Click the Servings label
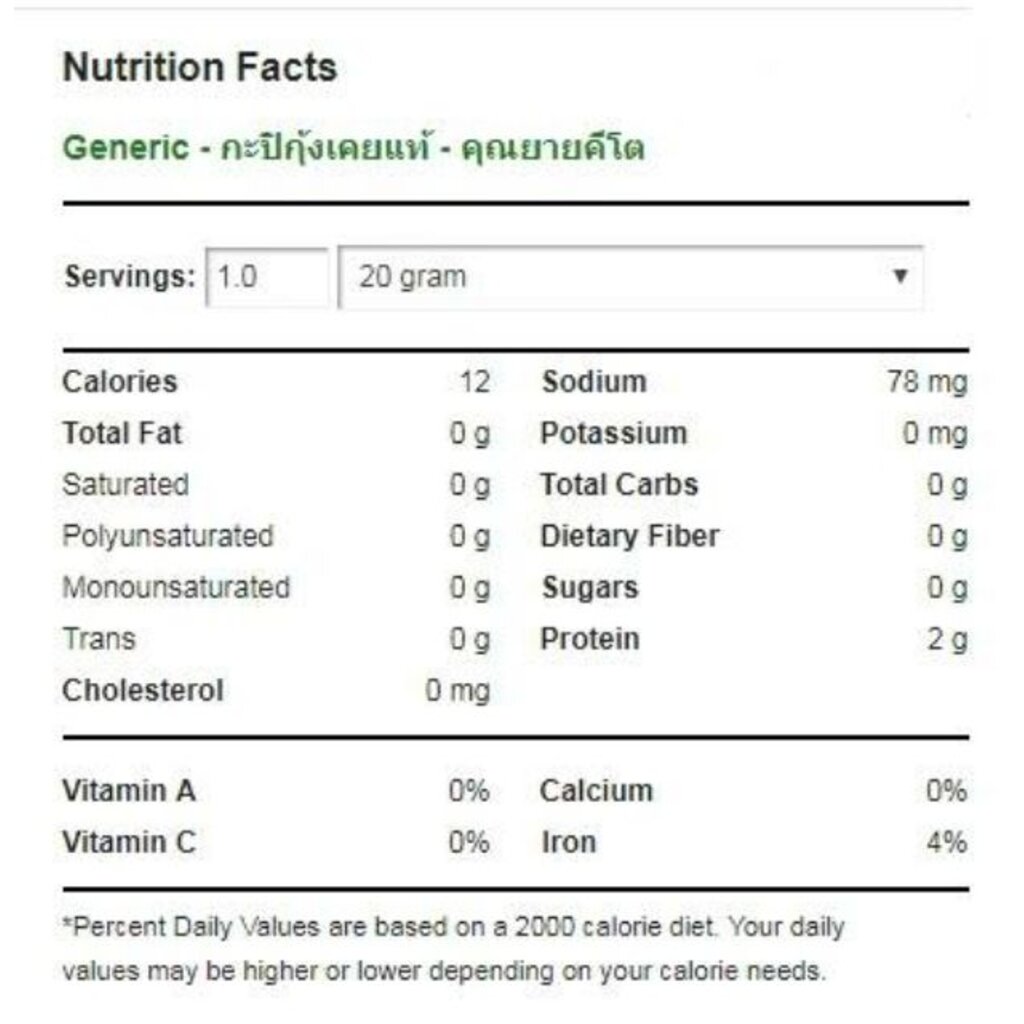The width and height of the screenshot is (1024, 1024). click(130, 277)
